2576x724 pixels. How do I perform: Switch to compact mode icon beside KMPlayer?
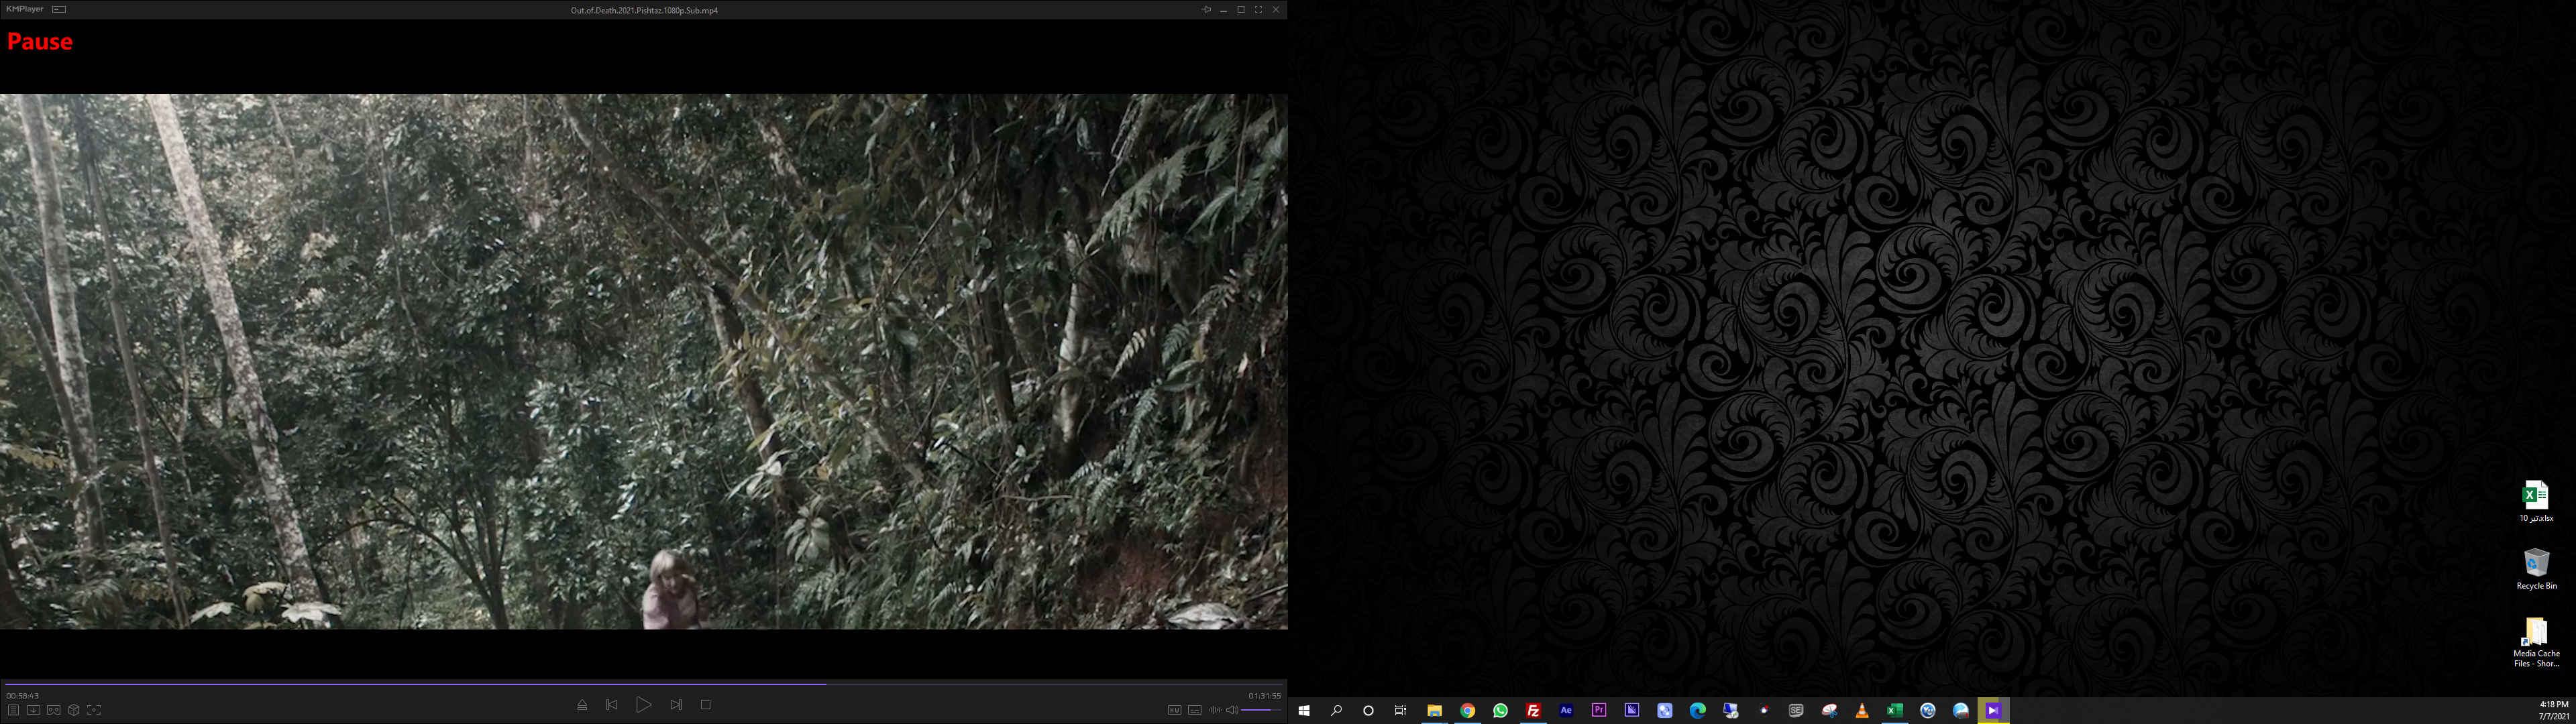[x=59, y=9]
